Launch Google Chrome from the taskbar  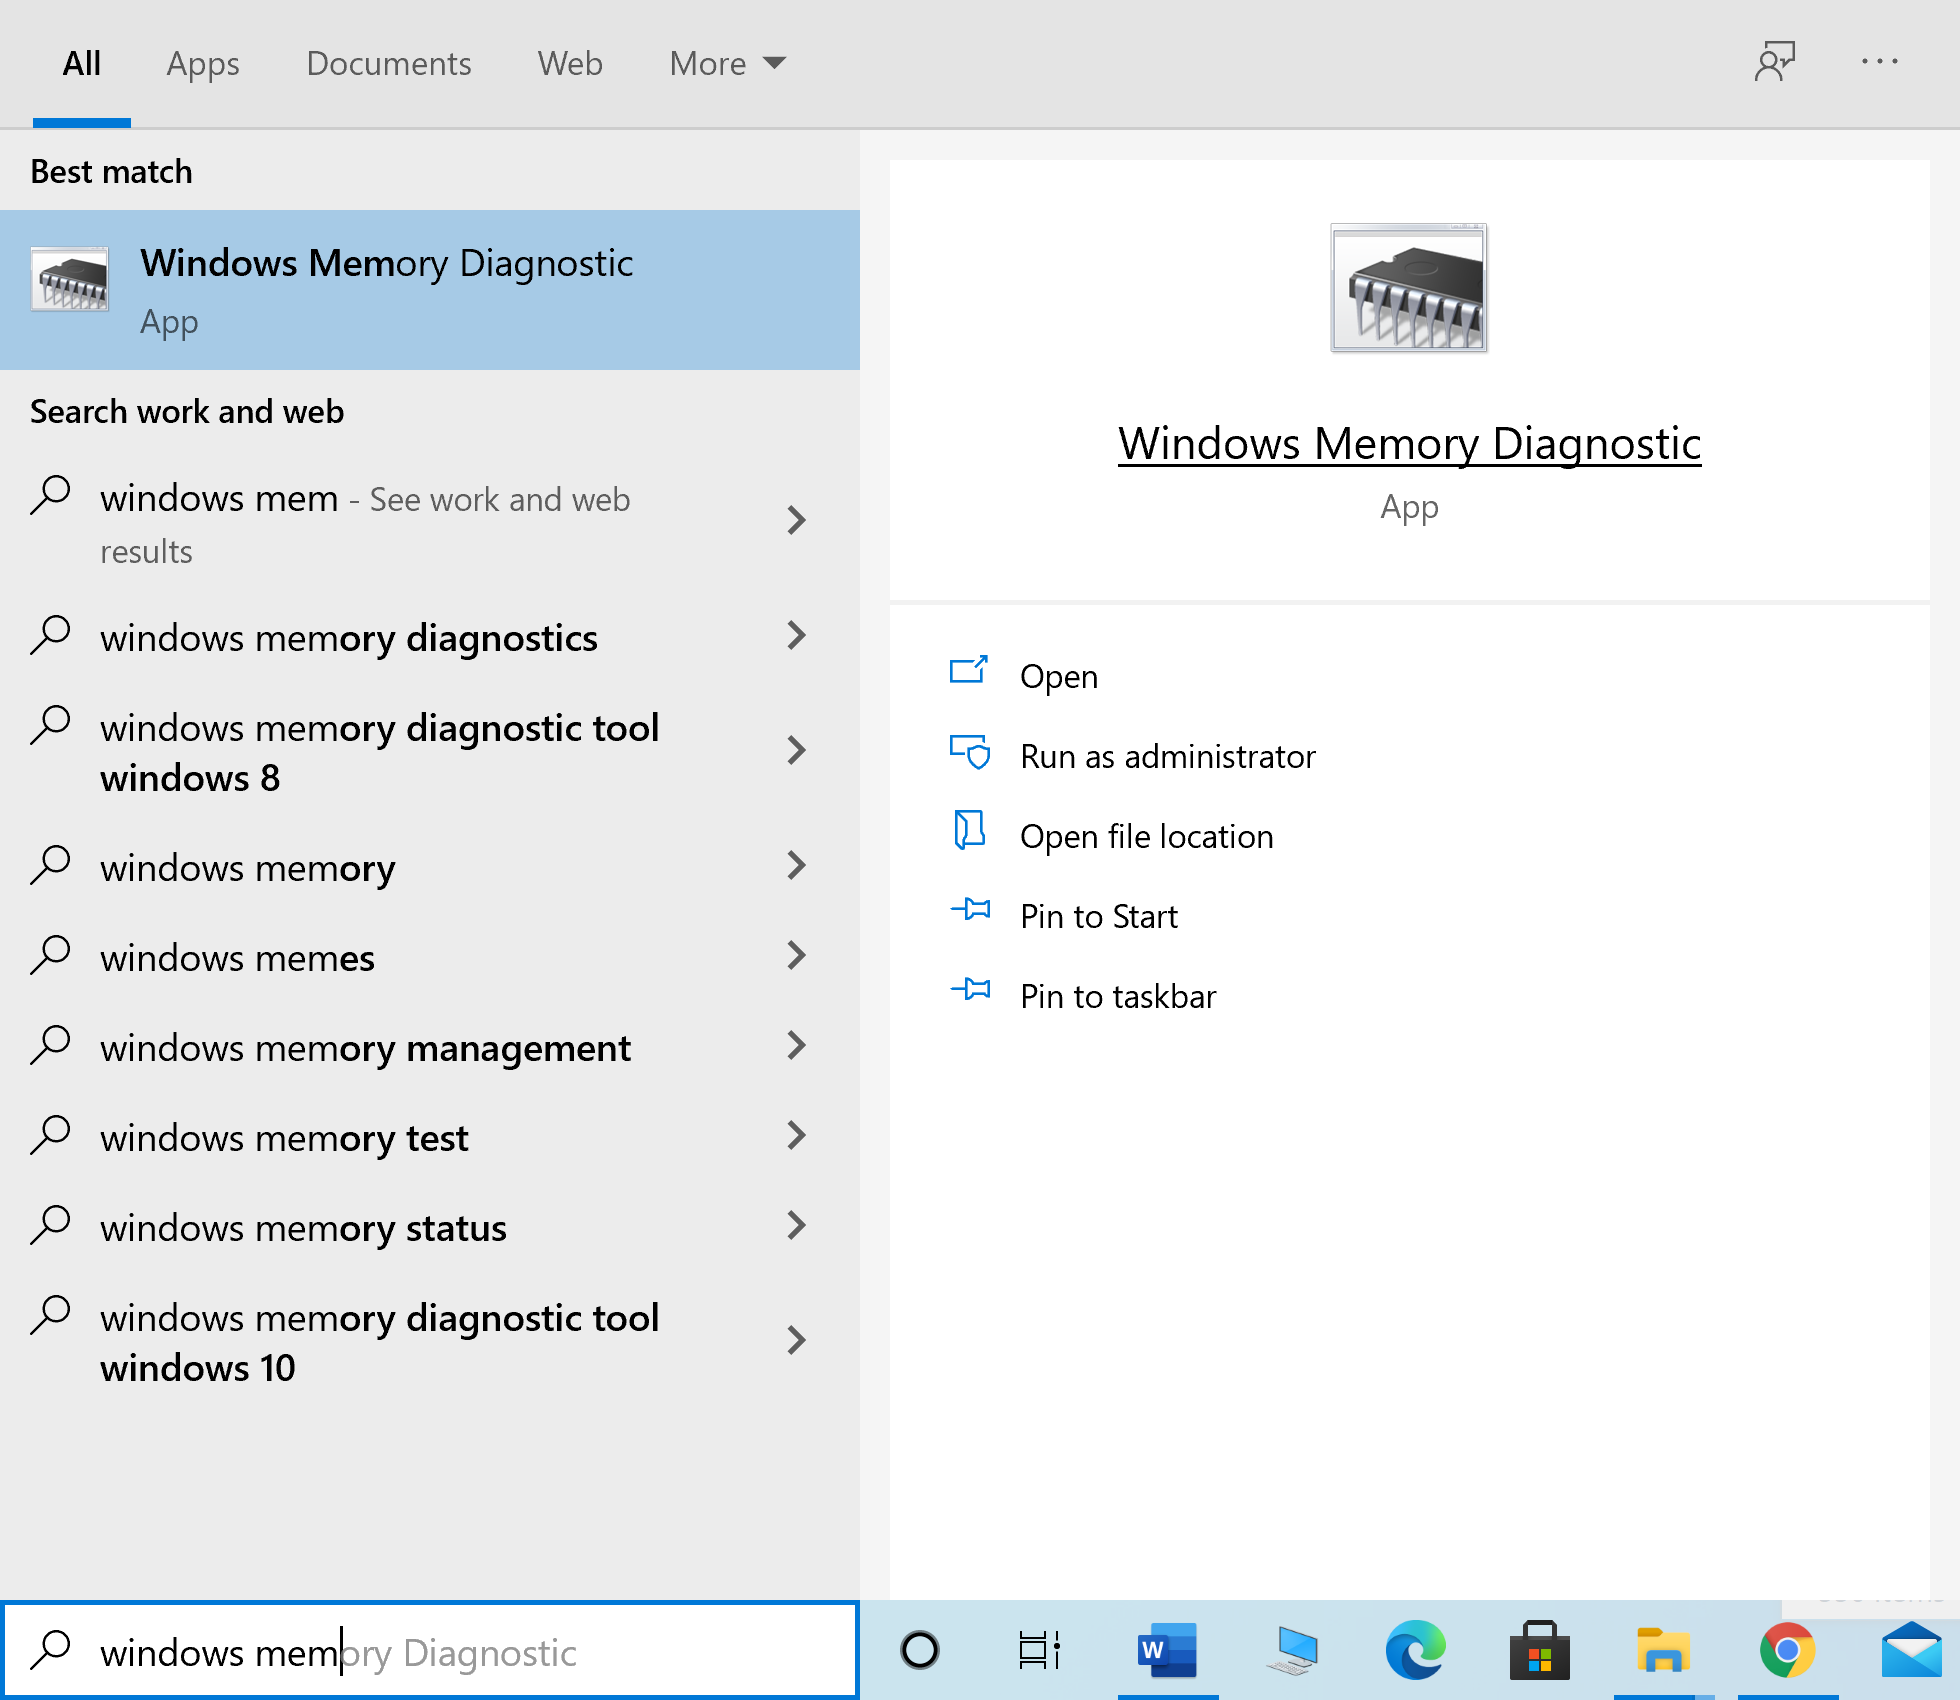click(x=1788, y=1651)
